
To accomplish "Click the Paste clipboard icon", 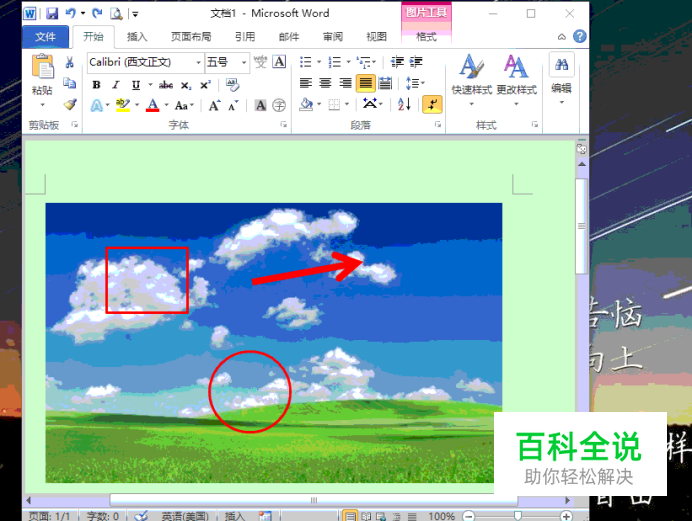I will click(42, 66).
